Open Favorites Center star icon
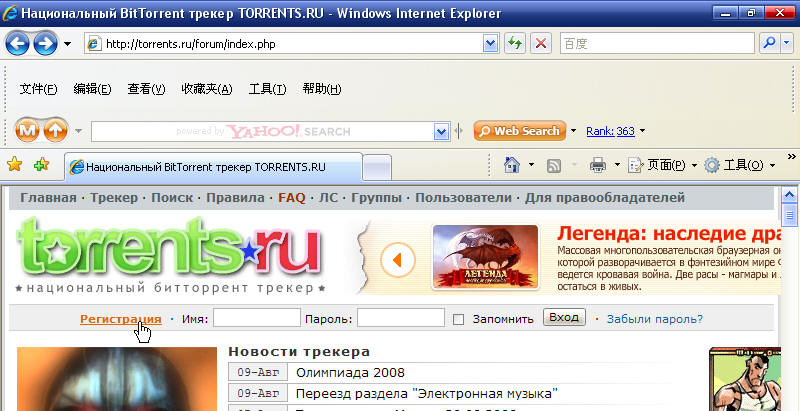Image resolution: width=800 pixels, height=411 pixels. point(14,164)
